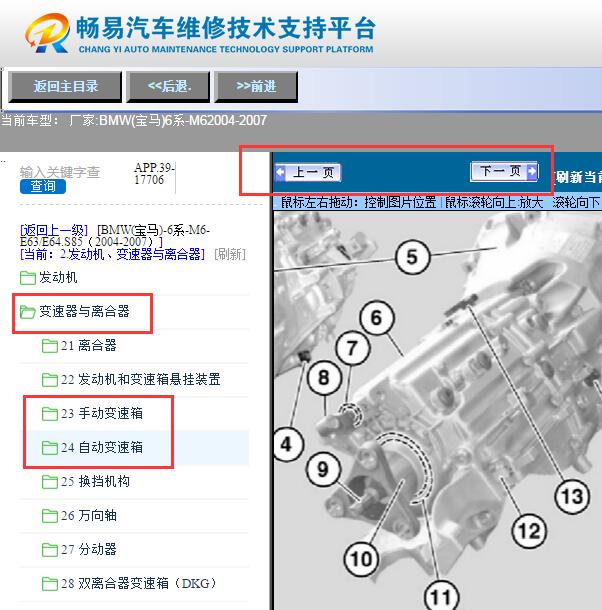Click folder icon of 27 分动器

[50, 550]
